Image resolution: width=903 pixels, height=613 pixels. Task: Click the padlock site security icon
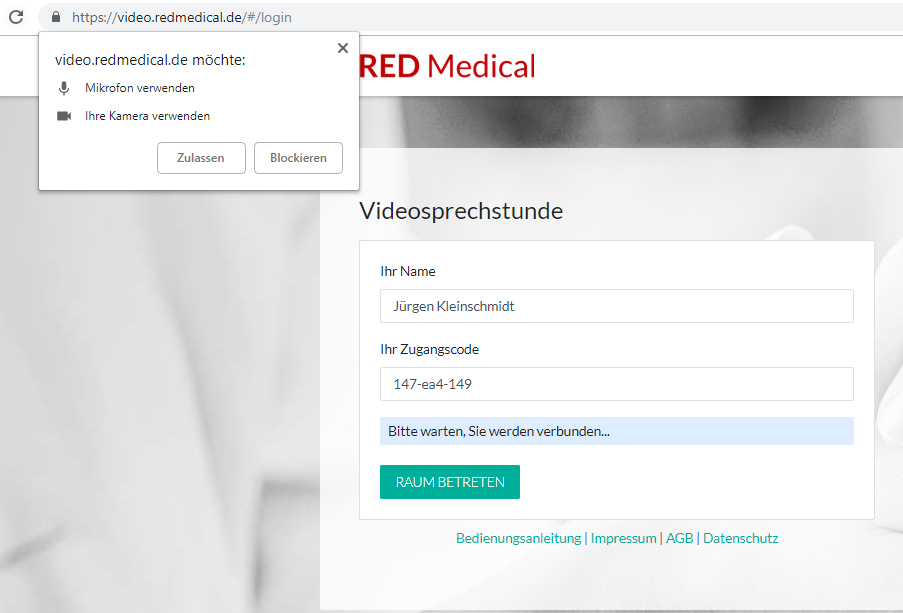pyautogui.click(x=55, y=17)
